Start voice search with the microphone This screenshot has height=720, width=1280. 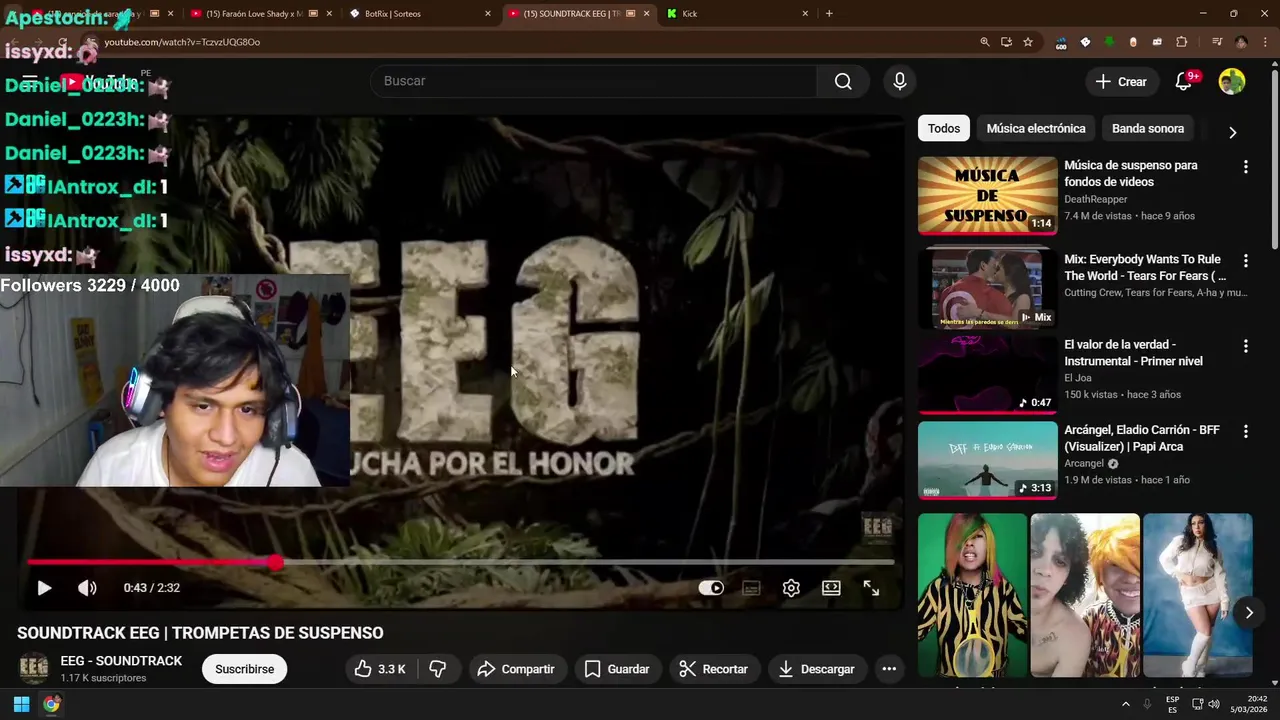[900, 81]
